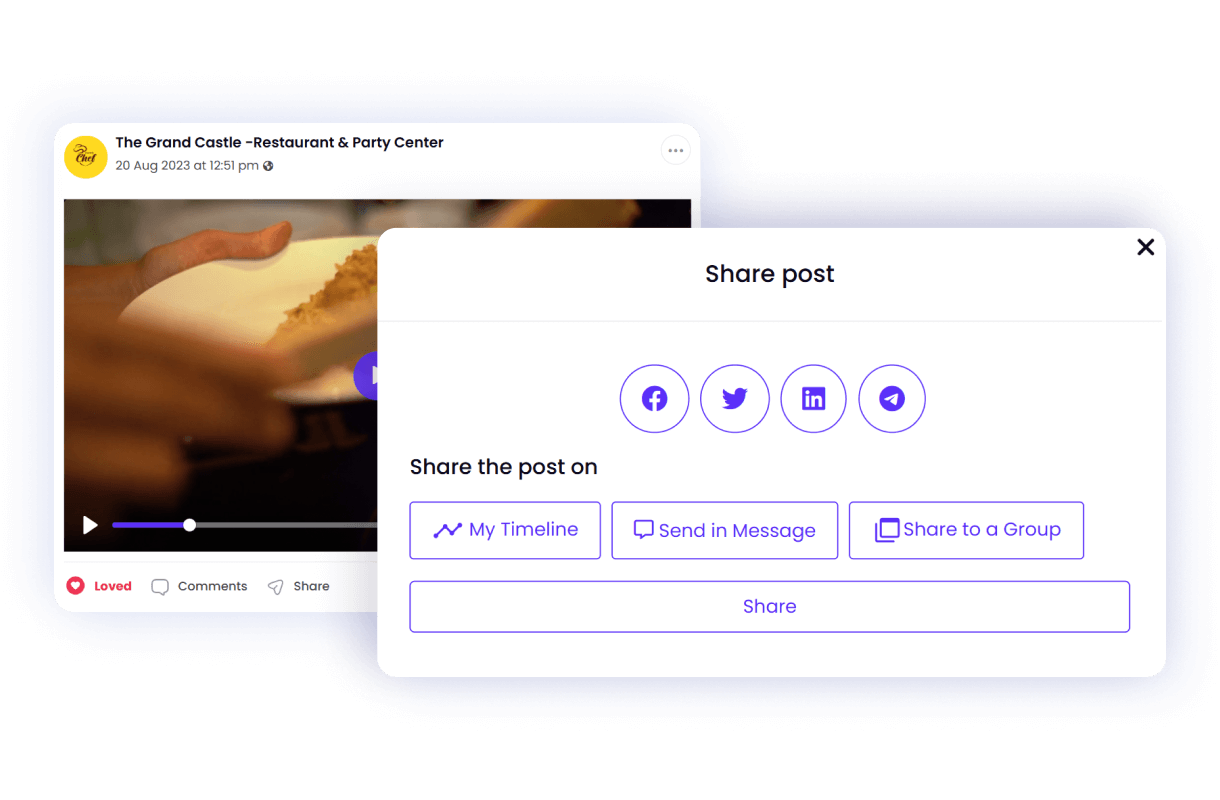1220x800 pixels.
Task: Play the video using bottom-left play control
Action: tap(90, 525)
